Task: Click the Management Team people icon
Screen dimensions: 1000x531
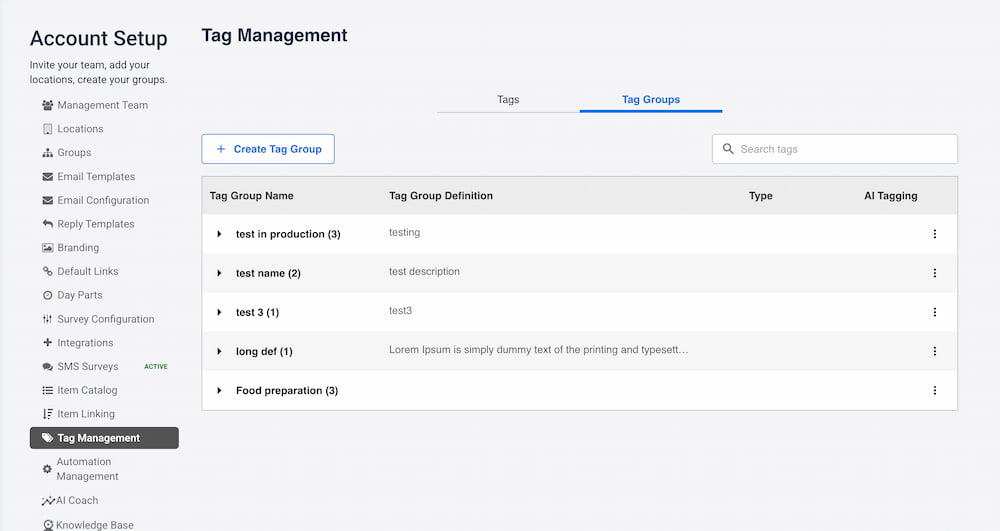Action: 47,105
